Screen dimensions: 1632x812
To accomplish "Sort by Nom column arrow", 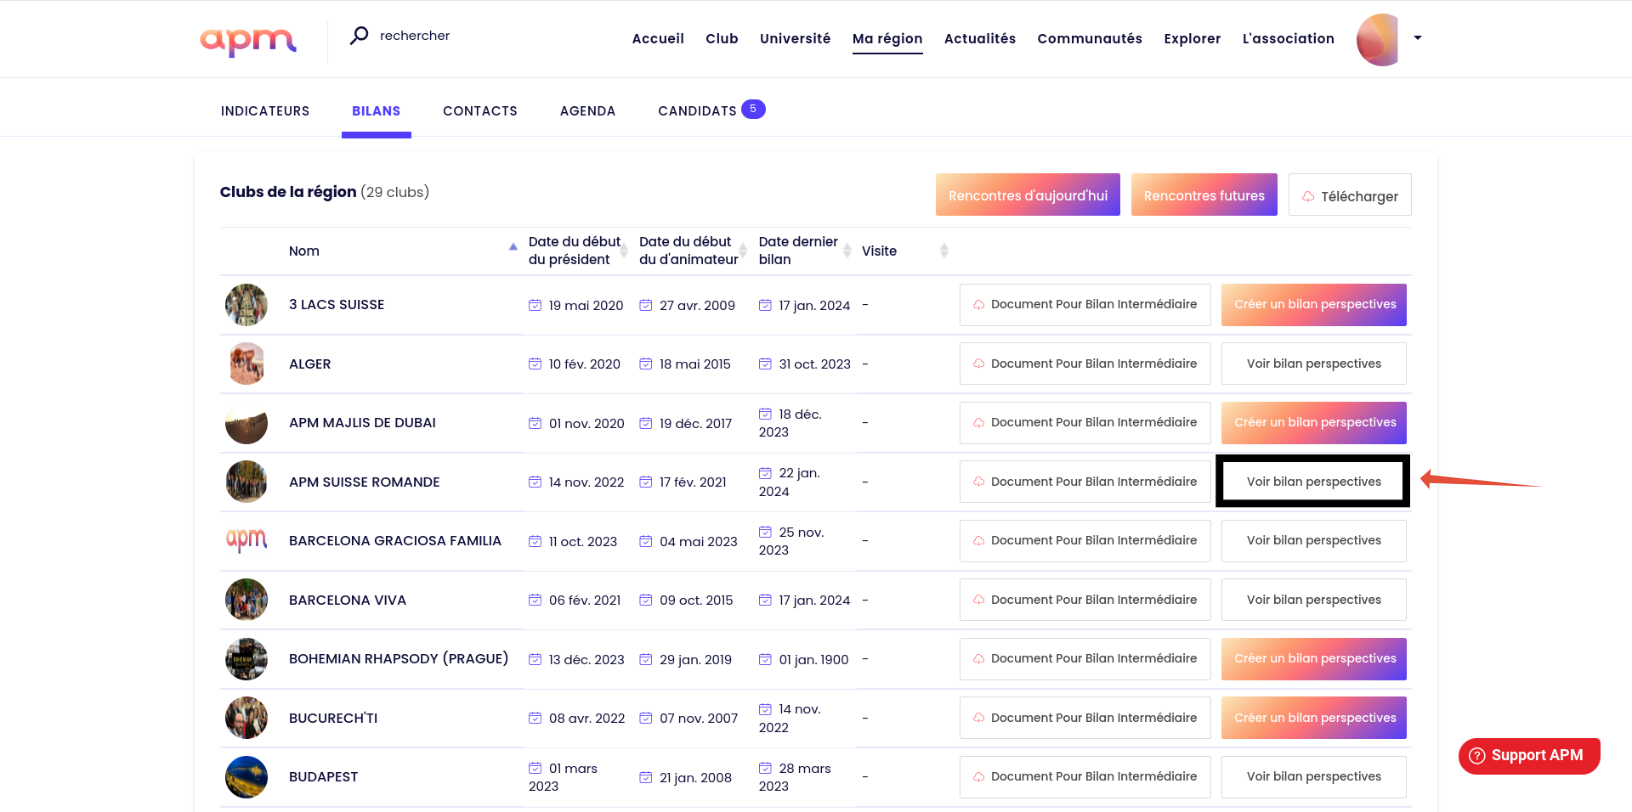I will coord(513,247).
